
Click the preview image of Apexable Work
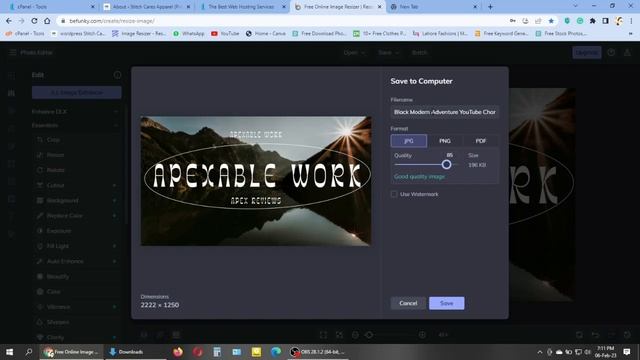point(256,181)
